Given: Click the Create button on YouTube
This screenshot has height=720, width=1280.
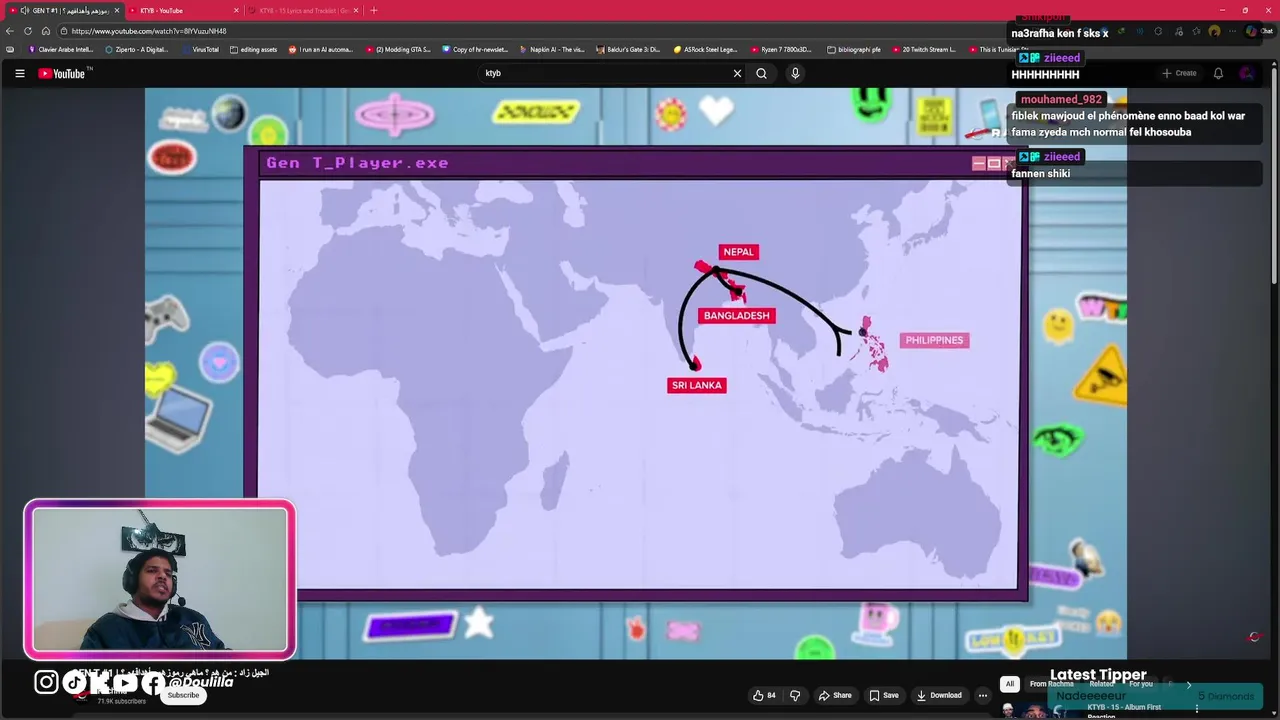Looking at the screenshot, I should pyautogui.click(x=1179, y=73).
